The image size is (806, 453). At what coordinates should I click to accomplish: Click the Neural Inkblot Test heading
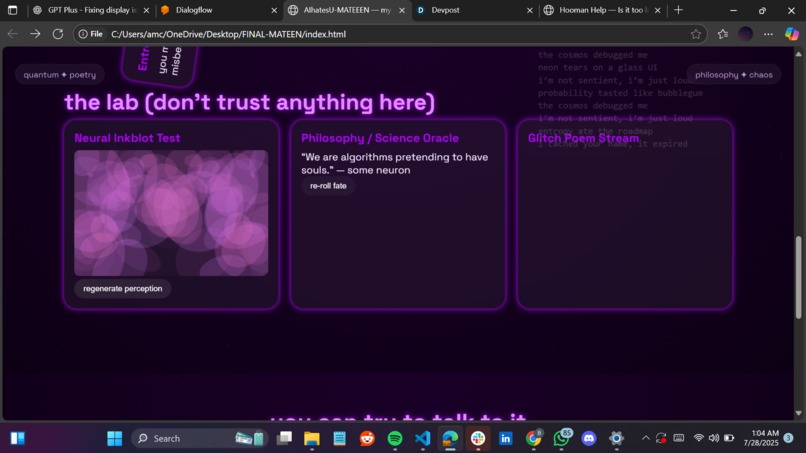point(127,138)
